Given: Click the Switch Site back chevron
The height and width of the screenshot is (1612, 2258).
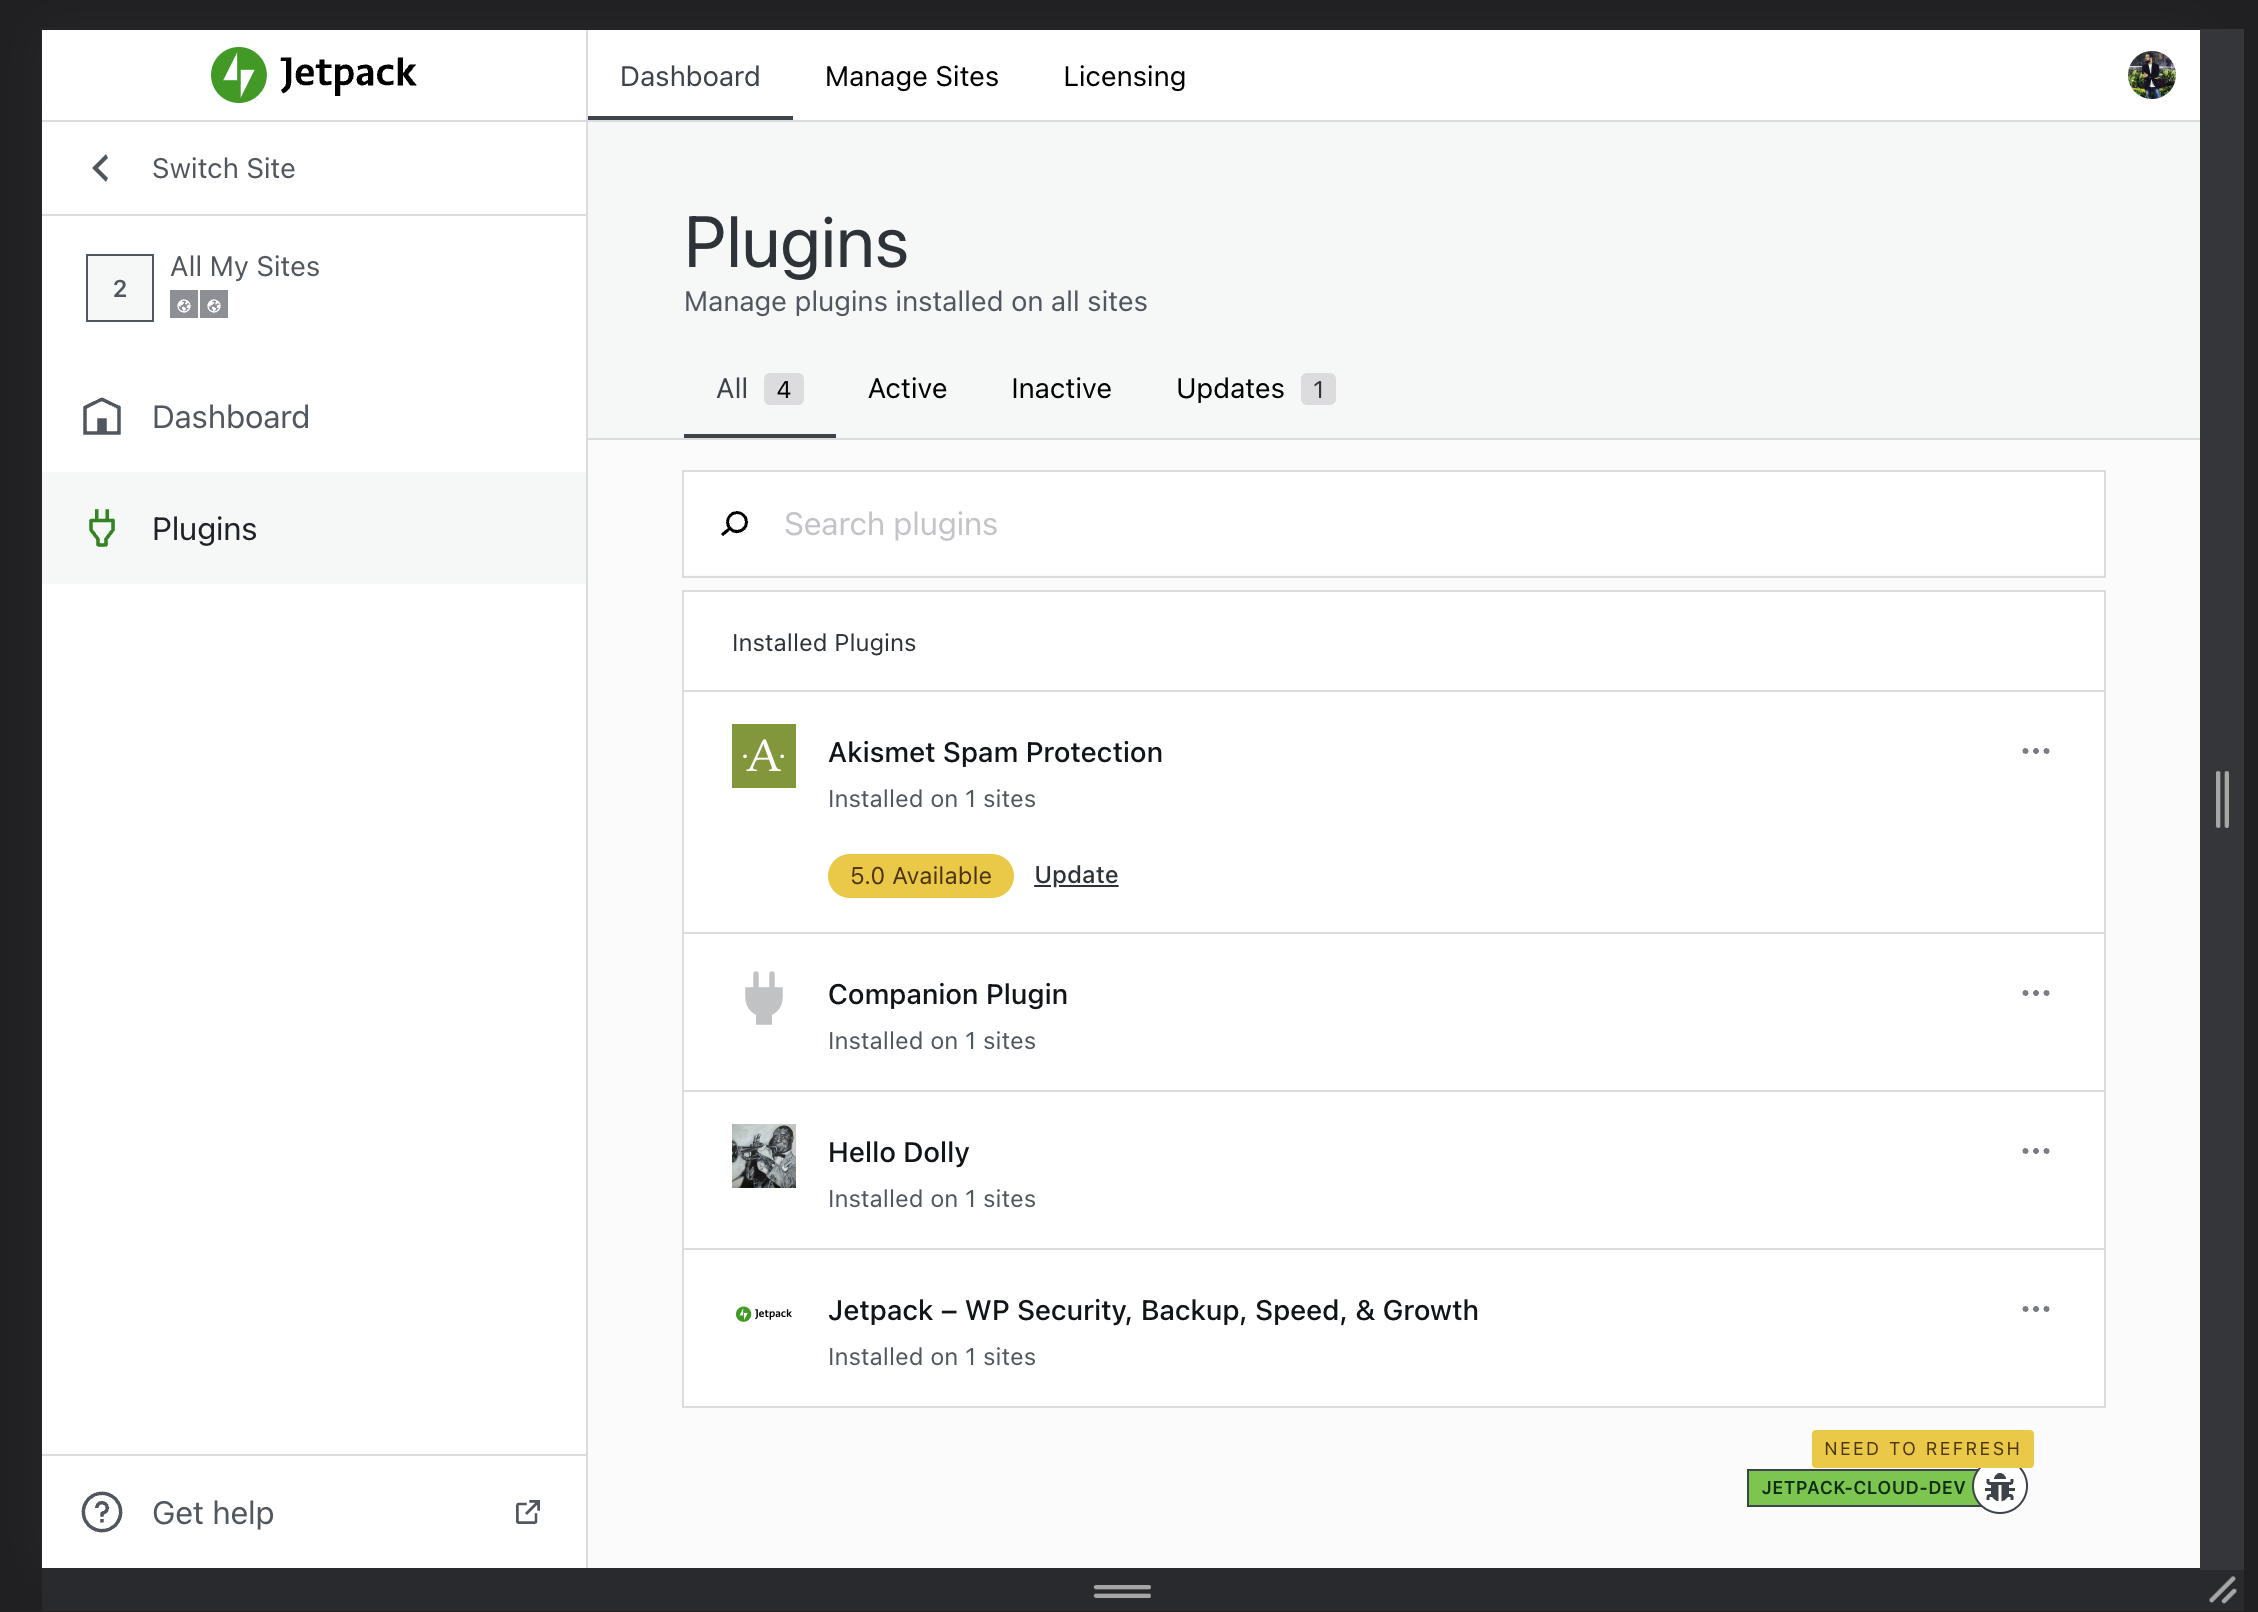Looking at the screenshot, I should pyautogui.click(x=101, y=168).
